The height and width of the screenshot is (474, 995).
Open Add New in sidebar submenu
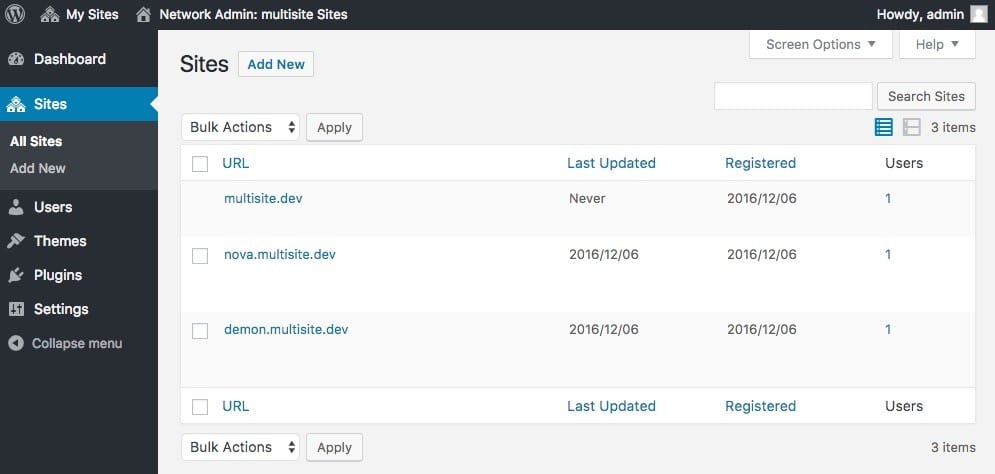coord(38,168)
